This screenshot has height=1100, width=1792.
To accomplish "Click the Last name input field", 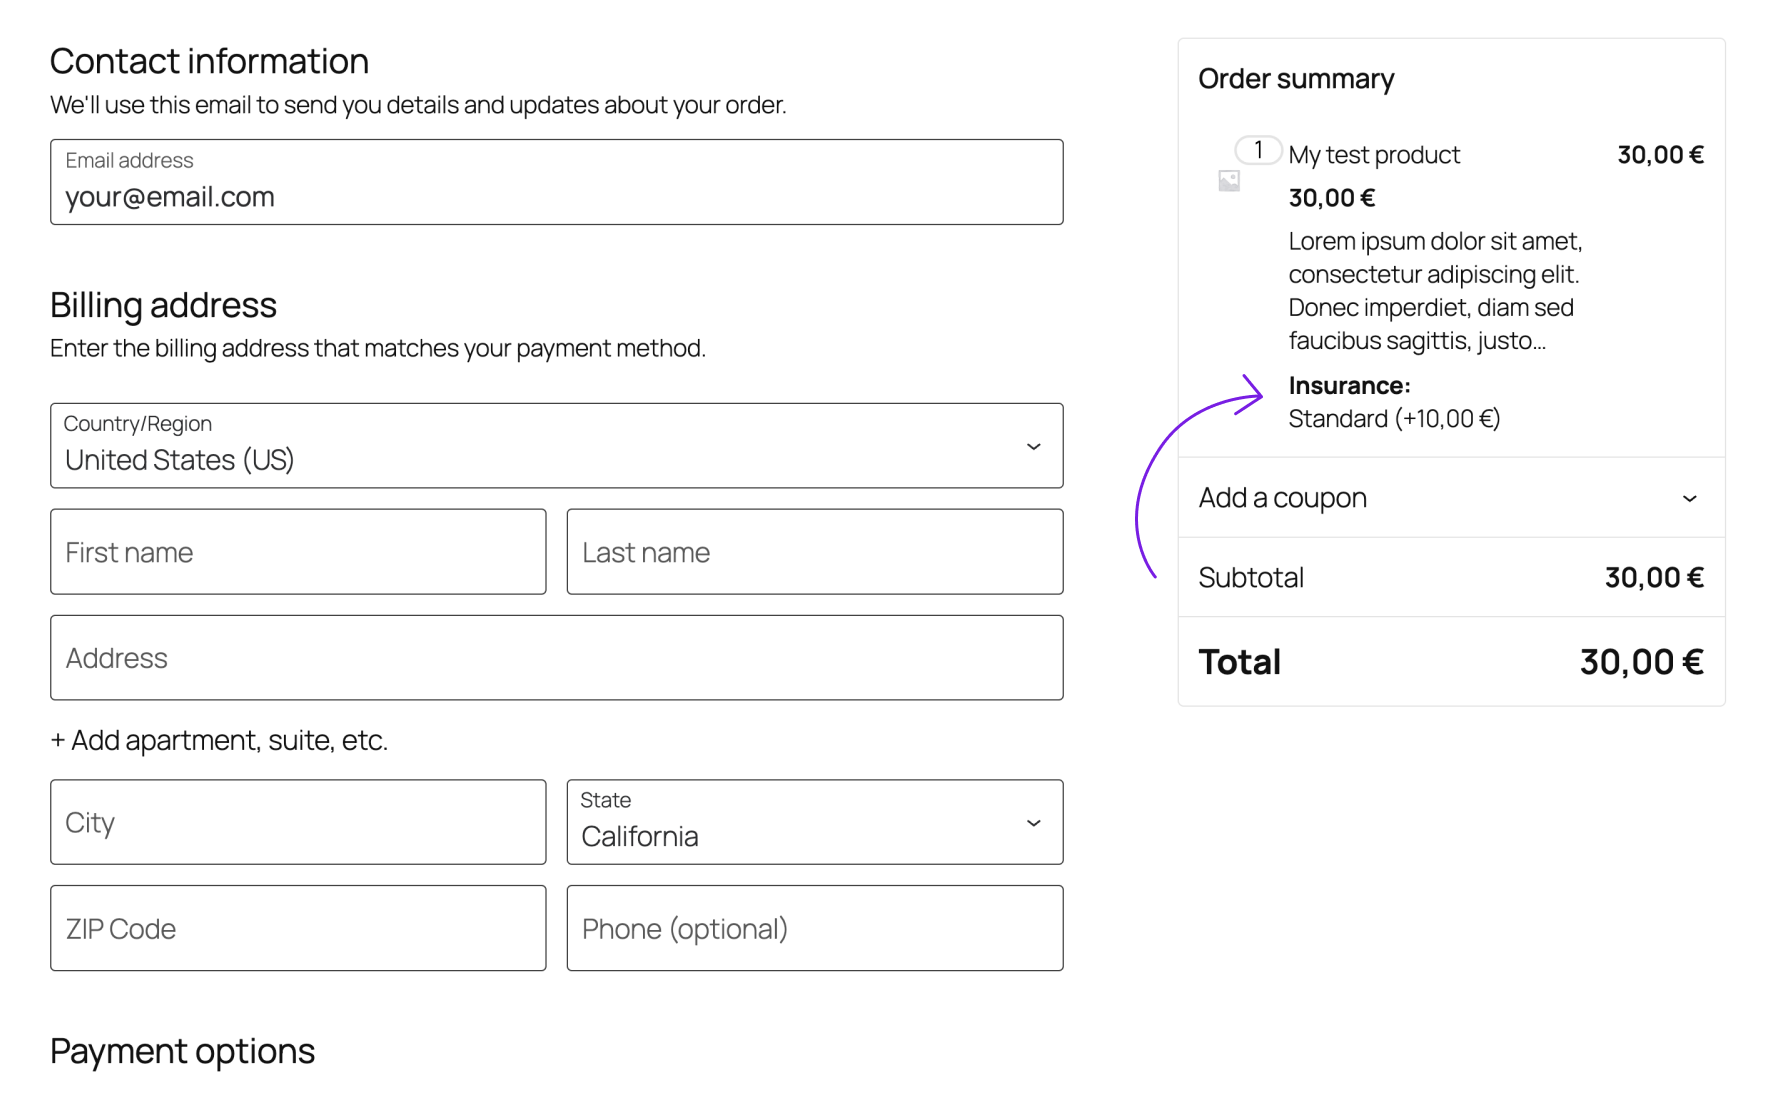I will [x=813, y=551].
